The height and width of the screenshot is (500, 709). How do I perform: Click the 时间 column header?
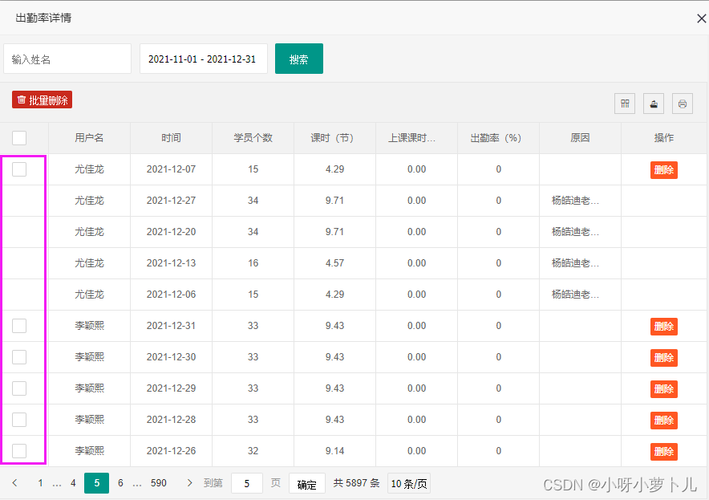171,138
